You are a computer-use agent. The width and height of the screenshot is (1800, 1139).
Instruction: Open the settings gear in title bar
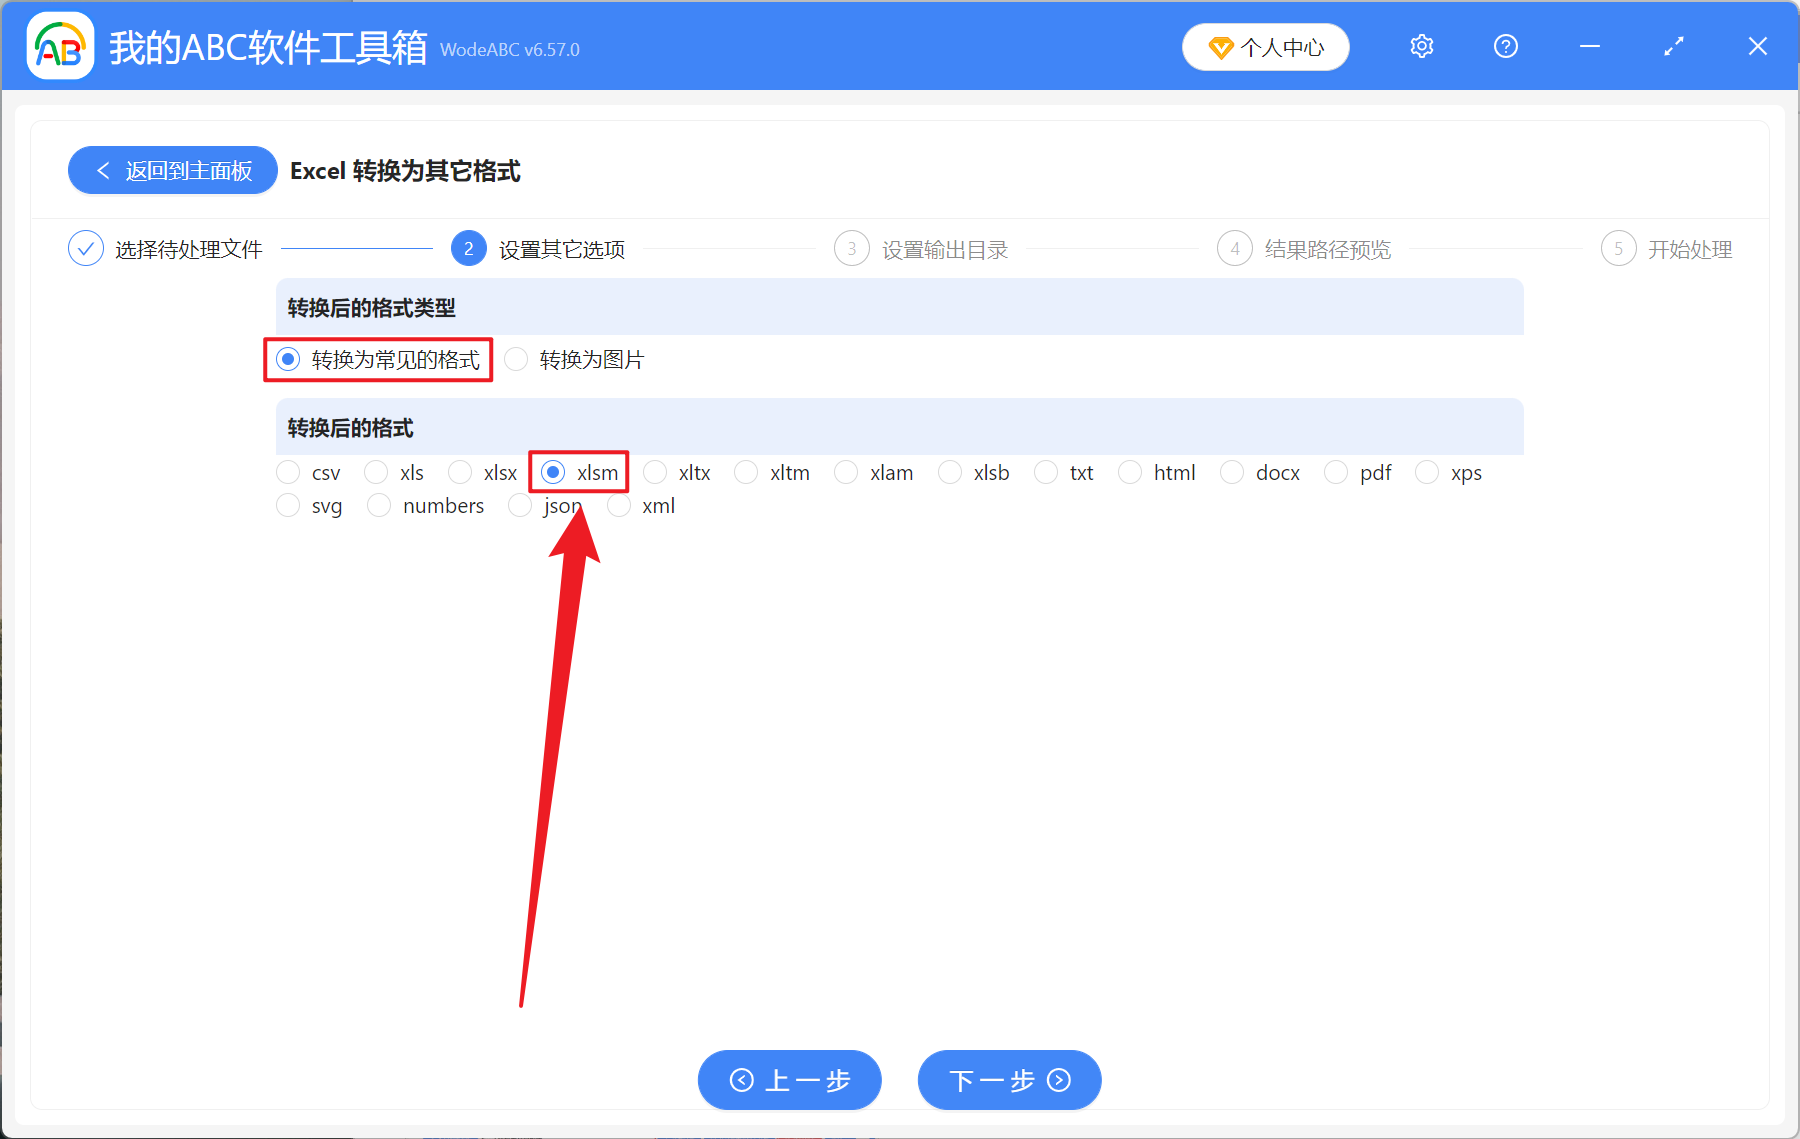(x=1421, y=46)
